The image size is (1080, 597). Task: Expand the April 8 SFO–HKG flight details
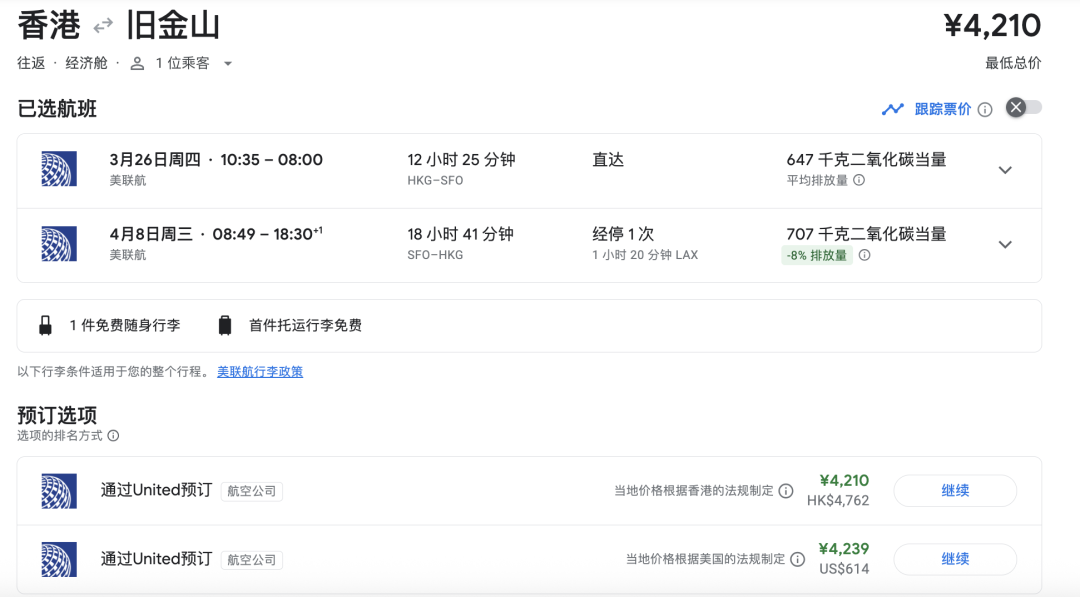1005,244
